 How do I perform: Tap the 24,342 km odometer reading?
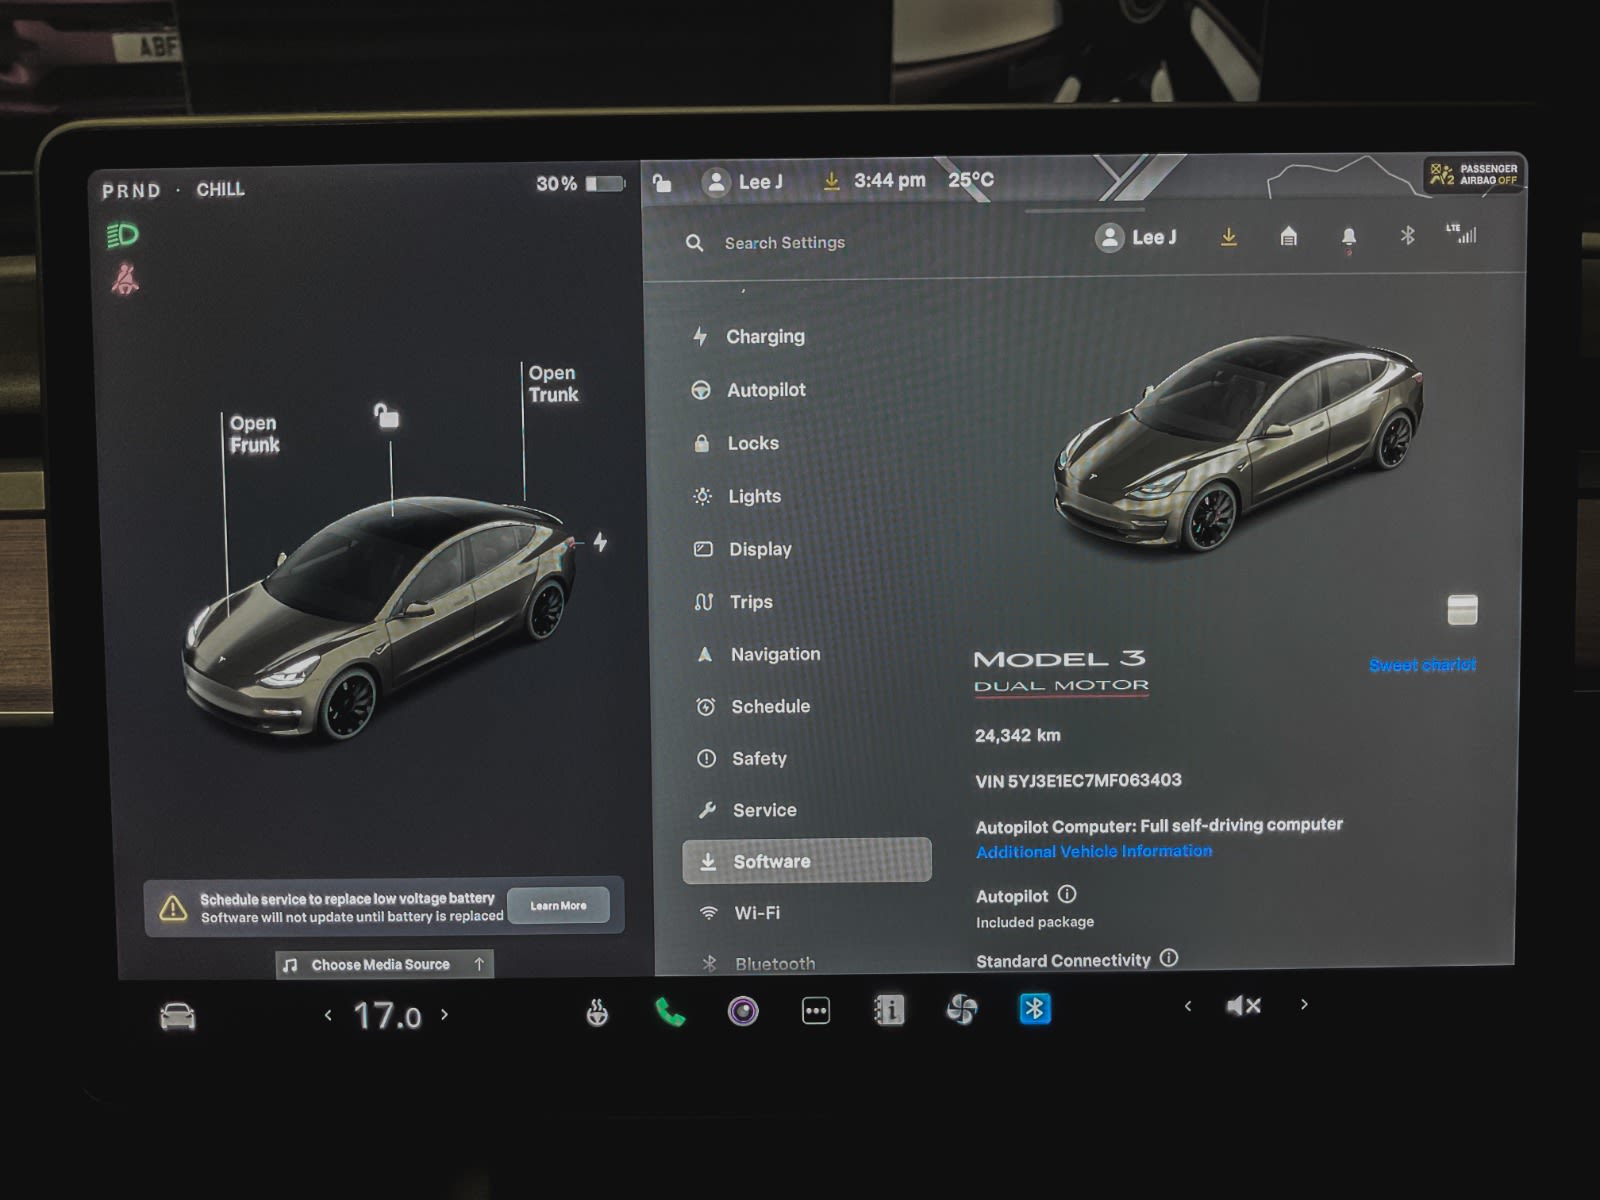coord(1018,735)
